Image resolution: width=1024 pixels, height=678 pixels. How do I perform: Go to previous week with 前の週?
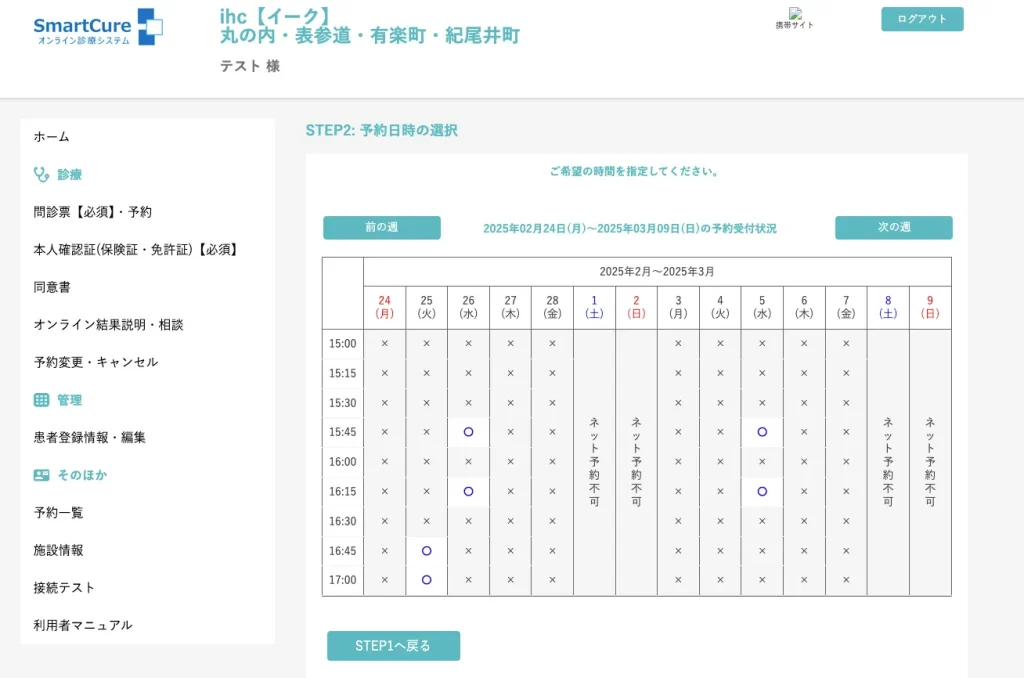click(x=381, y=228)
